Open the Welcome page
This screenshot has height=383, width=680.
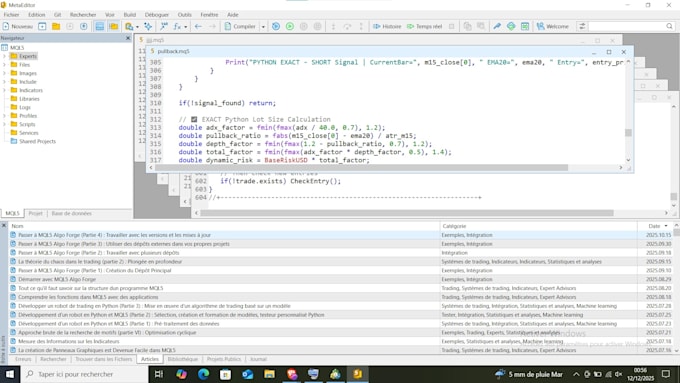pyautogui.click(x=552, y=26)
